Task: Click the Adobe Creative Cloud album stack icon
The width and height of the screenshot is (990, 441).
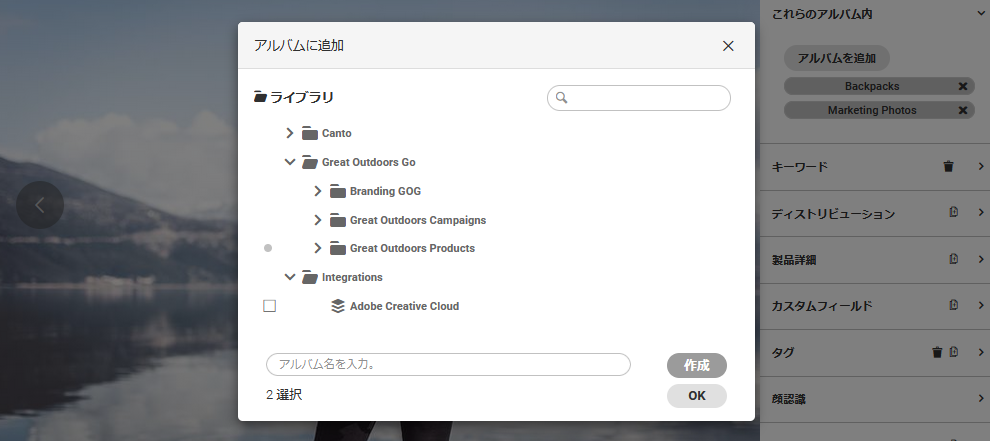Action: (338, 306)
